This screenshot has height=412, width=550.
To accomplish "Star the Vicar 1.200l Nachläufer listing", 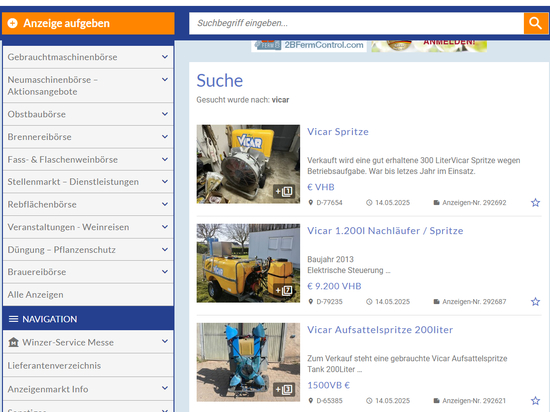I will click(x=535, y=302).
